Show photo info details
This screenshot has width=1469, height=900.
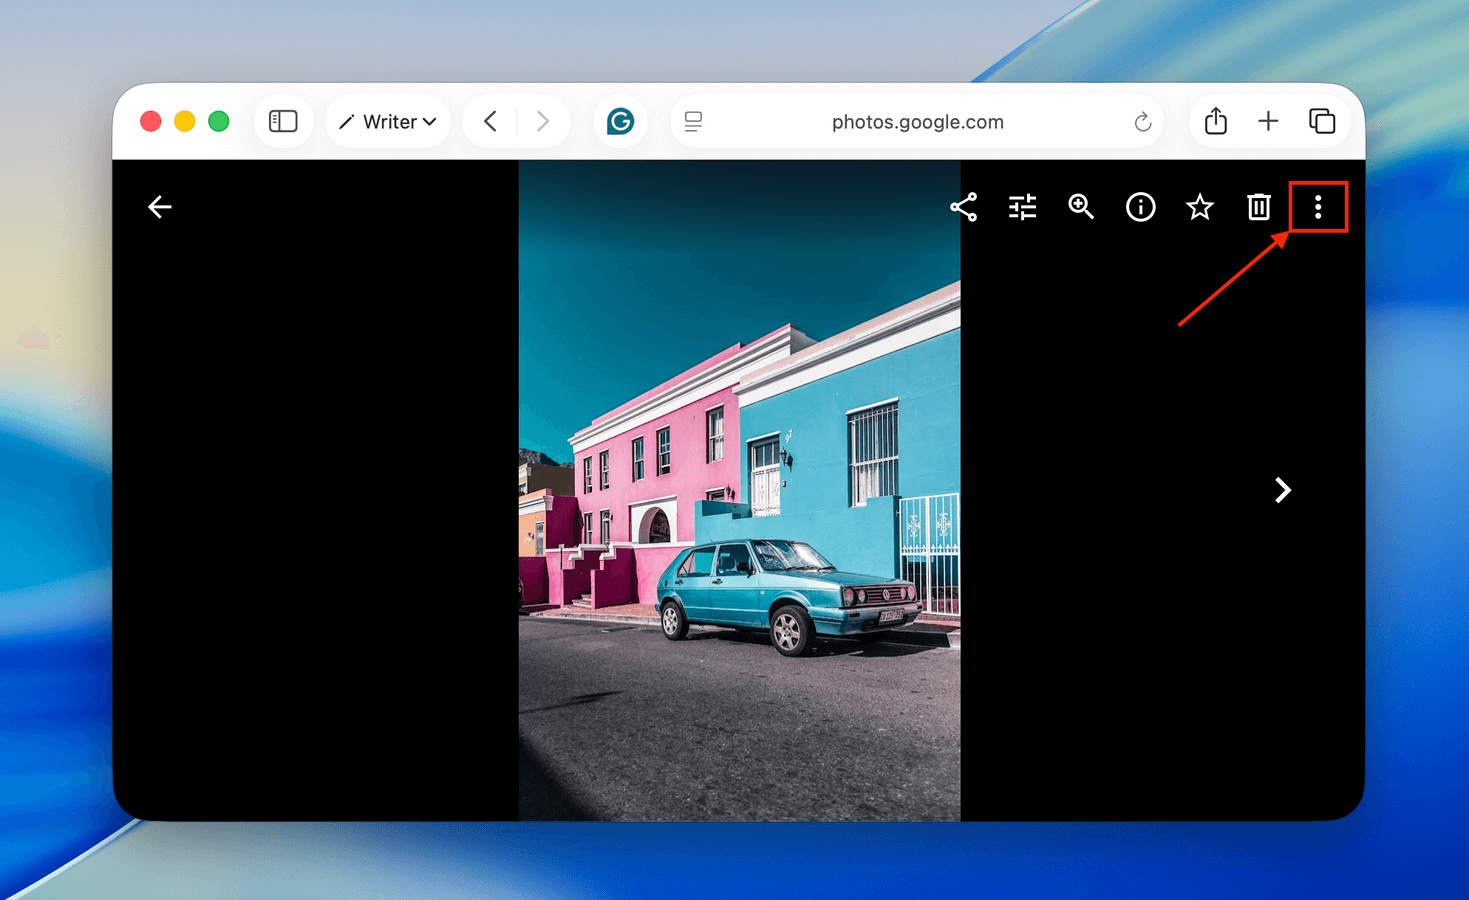pyautogui.click(x=1140, y=207)
